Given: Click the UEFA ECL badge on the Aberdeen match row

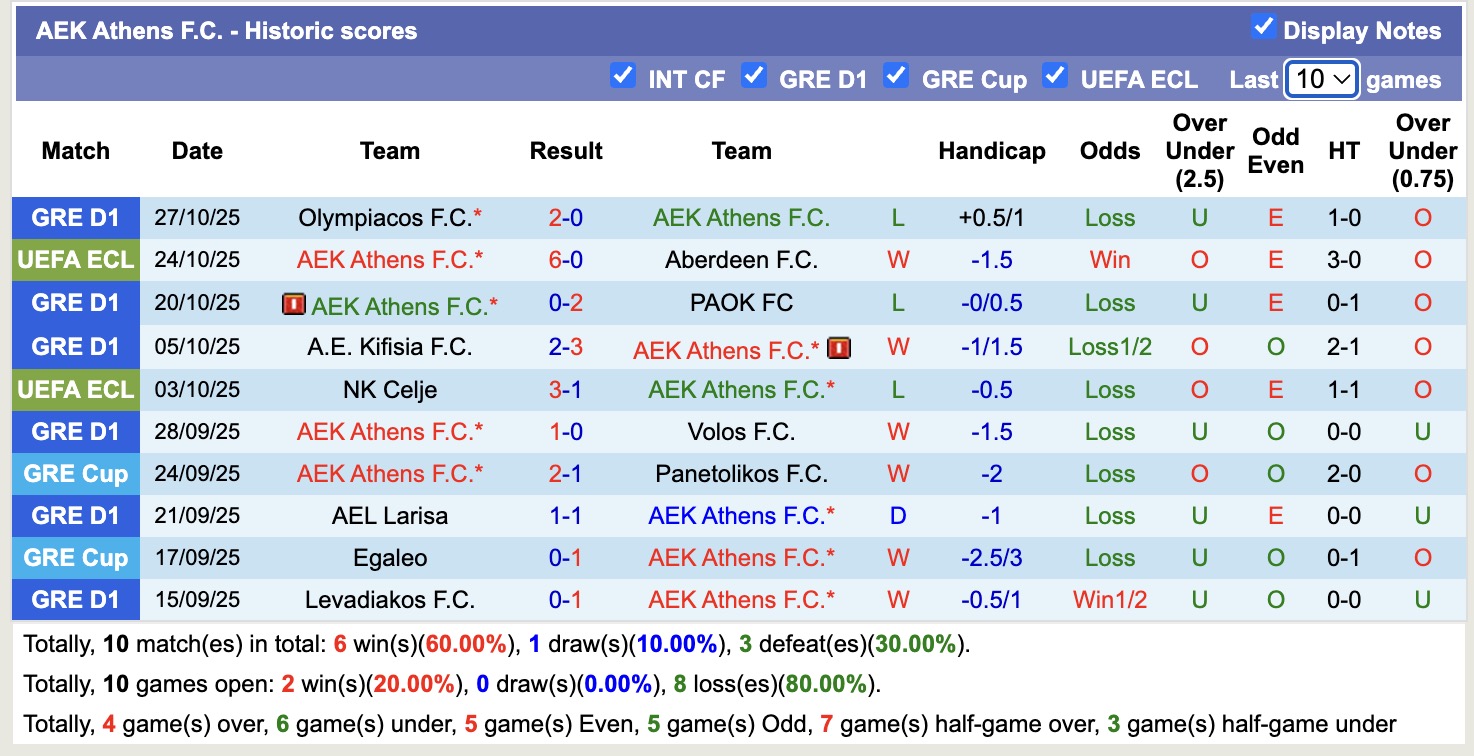Looking at the screenshot, I should [75, 260].
